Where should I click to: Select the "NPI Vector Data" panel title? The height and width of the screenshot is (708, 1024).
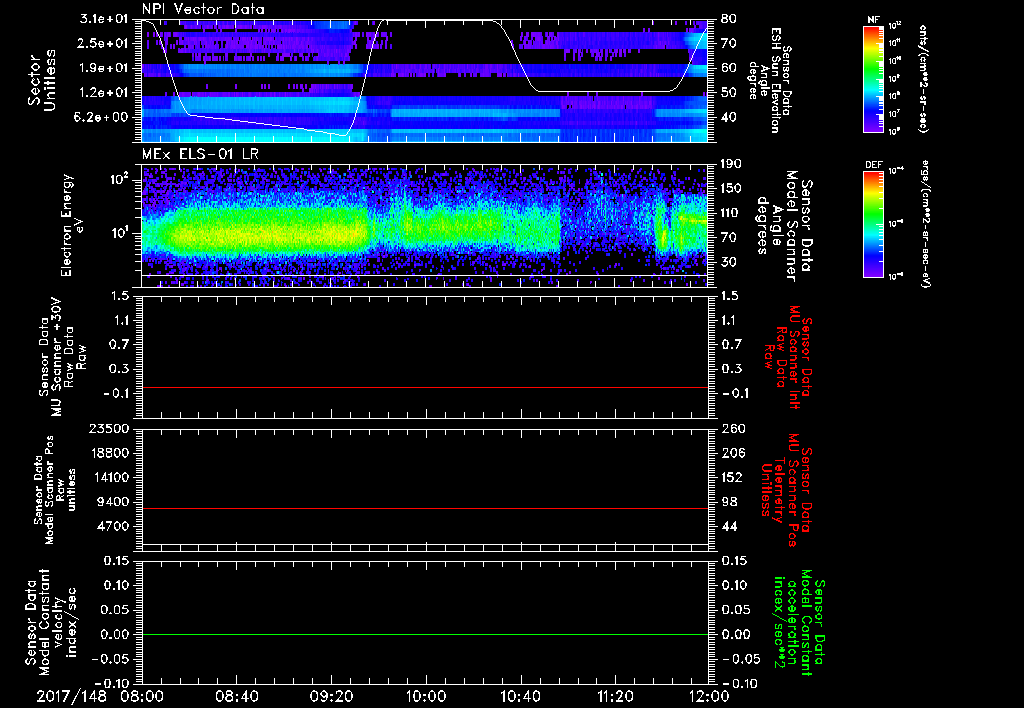click(203, 9)
